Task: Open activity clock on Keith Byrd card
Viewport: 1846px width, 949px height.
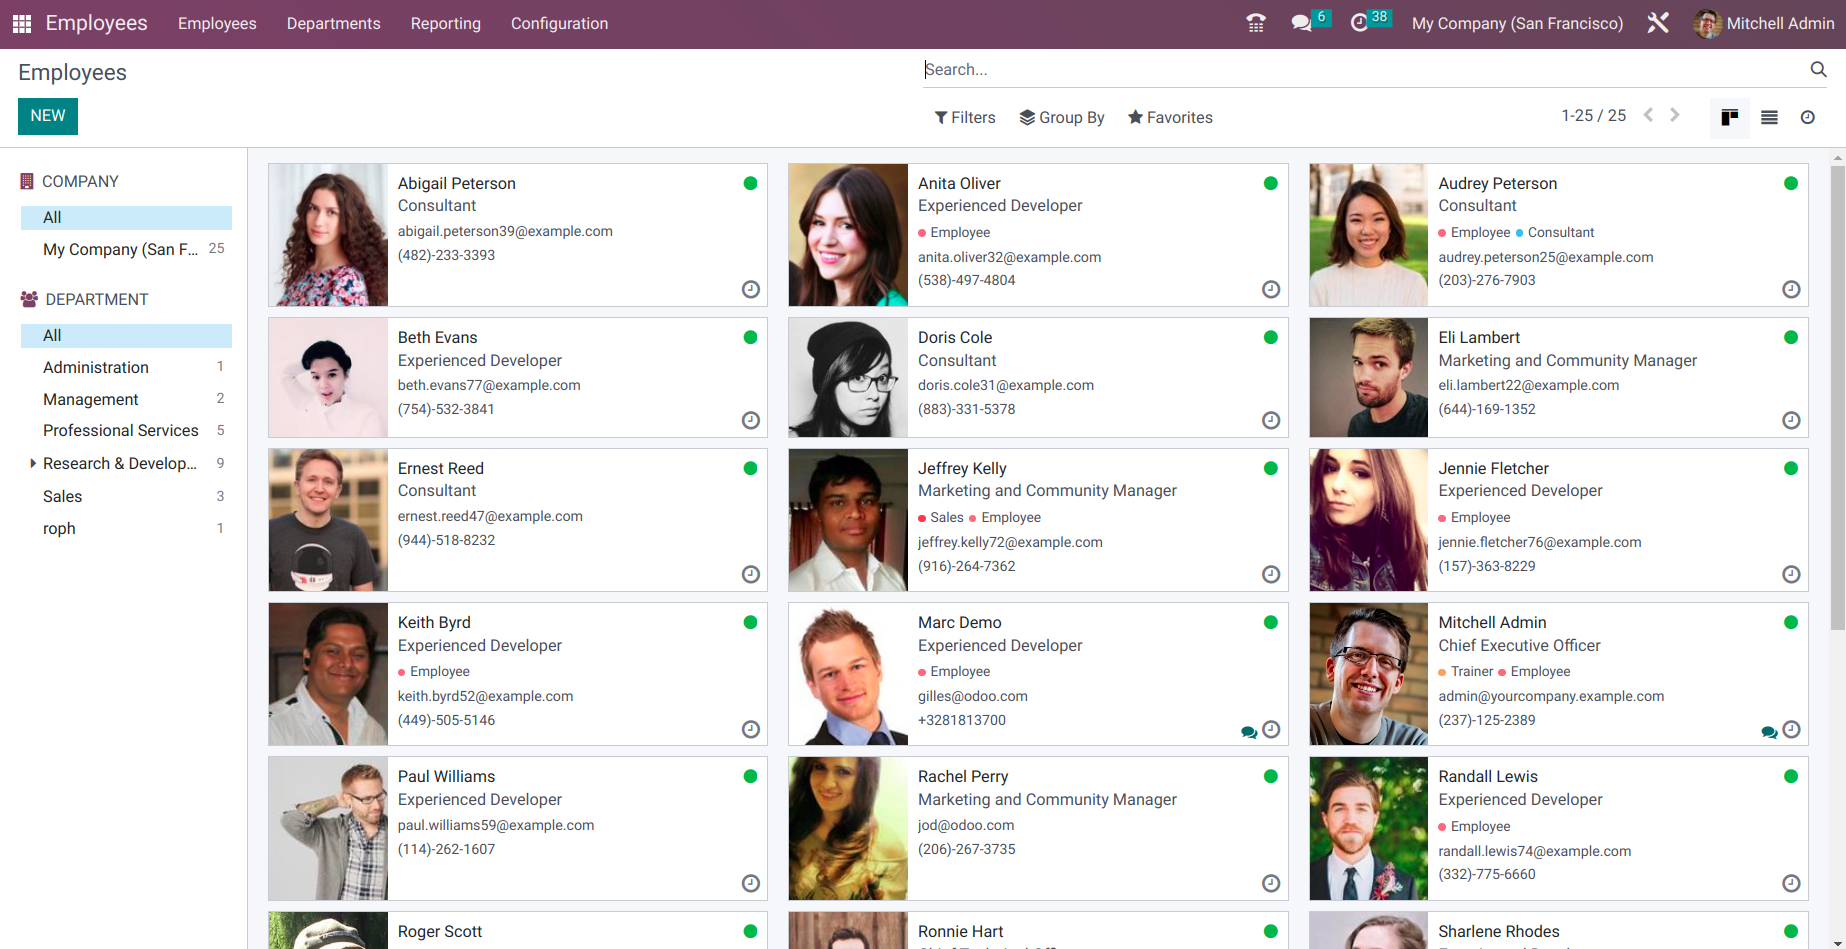Action: tap(751, 729)
